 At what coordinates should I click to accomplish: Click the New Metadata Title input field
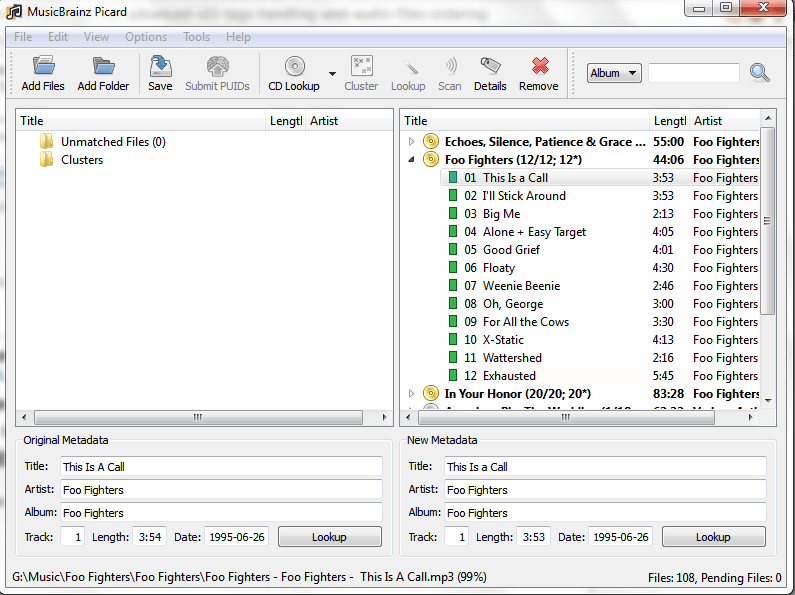coord(604,467)
